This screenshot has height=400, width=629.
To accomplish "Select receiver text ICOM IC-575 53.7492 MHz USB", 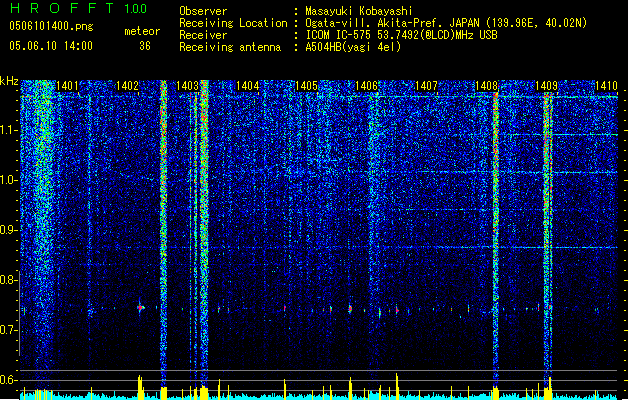I will (402, 35).
